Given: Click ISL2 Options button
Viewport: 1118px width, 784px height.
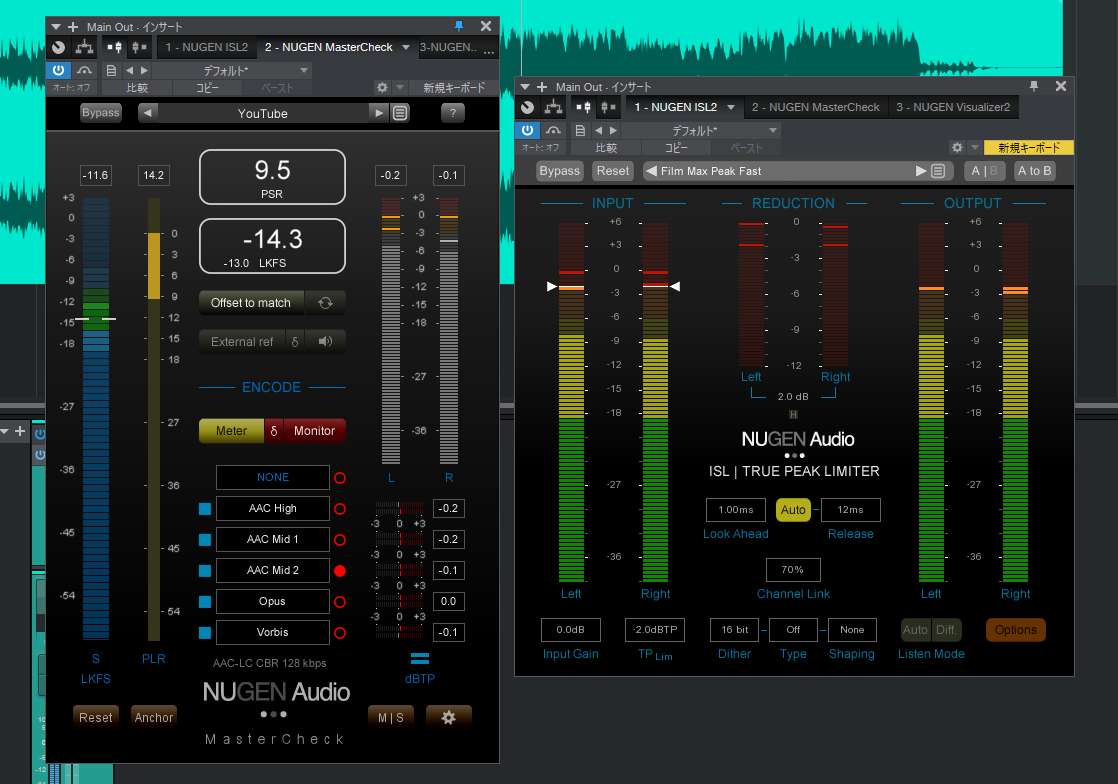Looking at the screenshot, I should coord(1015,630).
